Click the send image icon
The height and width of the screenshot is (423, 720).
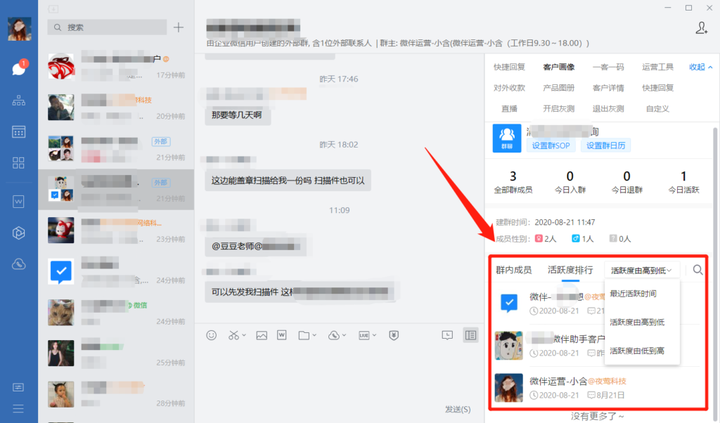[262, 335]
